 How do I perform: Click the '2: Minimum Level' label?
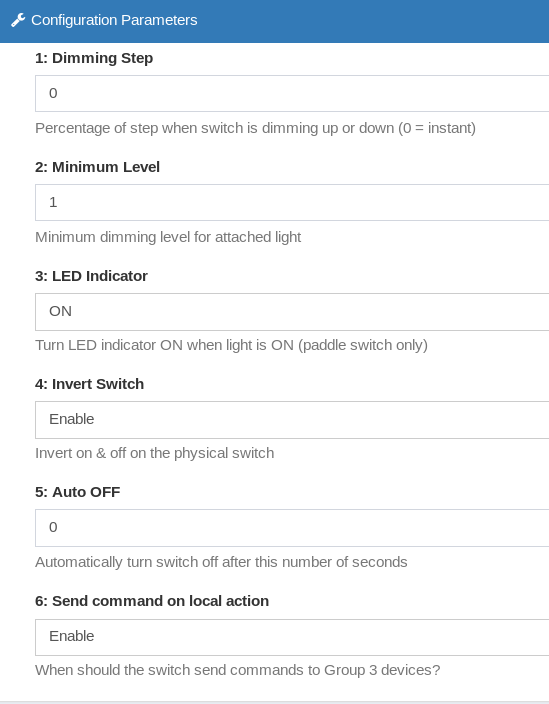[97, 167]
